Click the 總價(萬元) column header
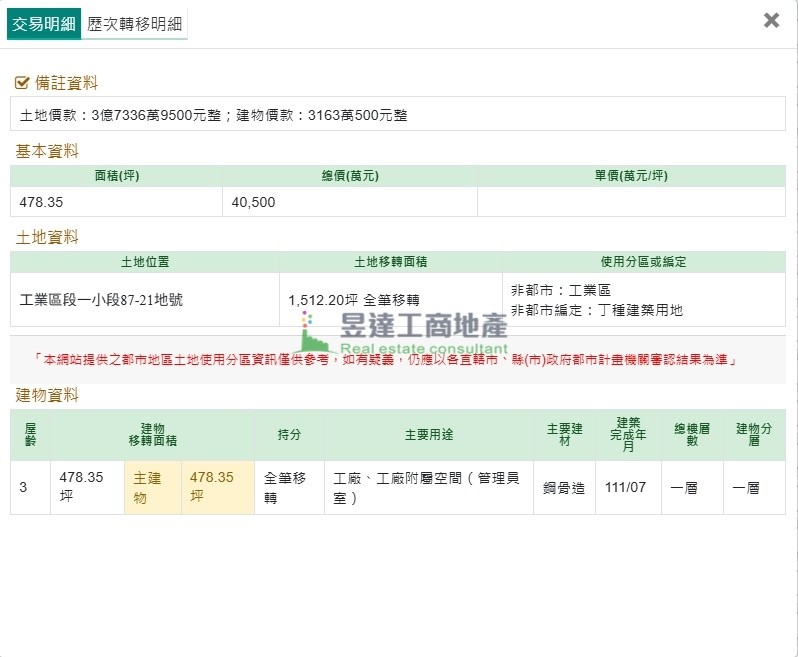The width and height of the screenshot is (798, 657). click(349, 176)
